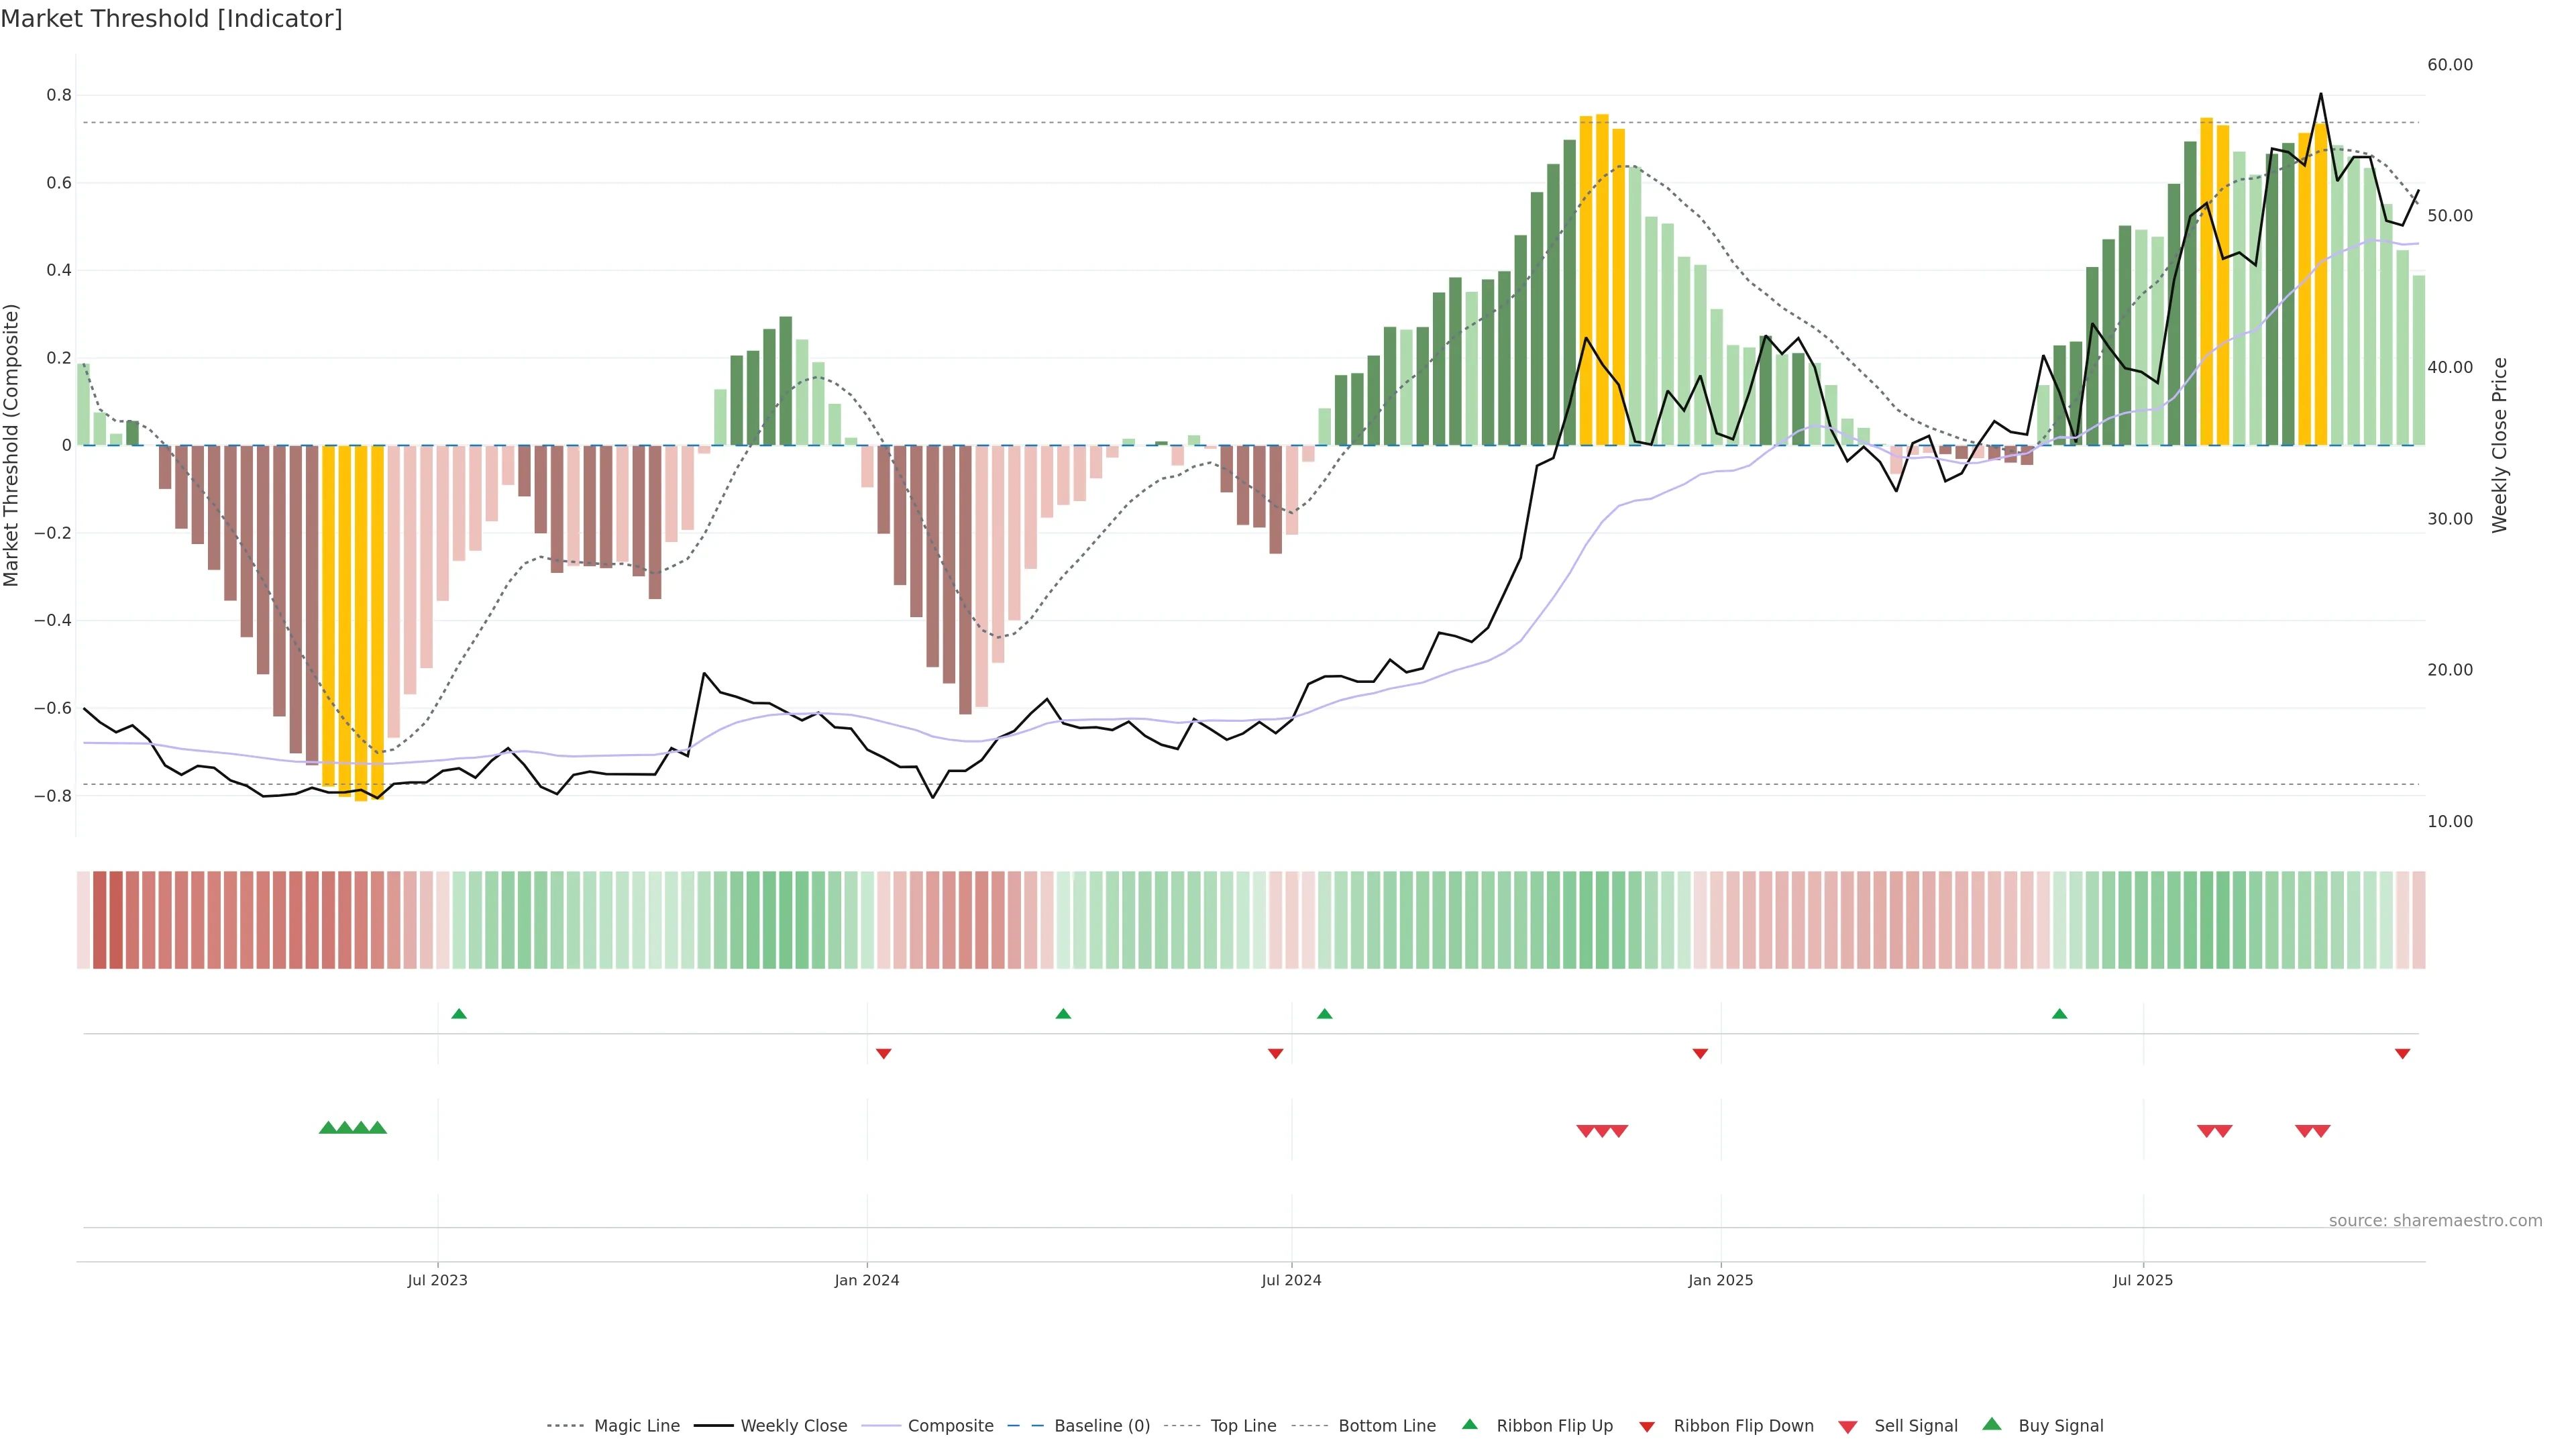2576x1449 pixels.
Task: Click the Market Threshold [Indicator] title
Action: pyautogui.click(x=171, y=19)
